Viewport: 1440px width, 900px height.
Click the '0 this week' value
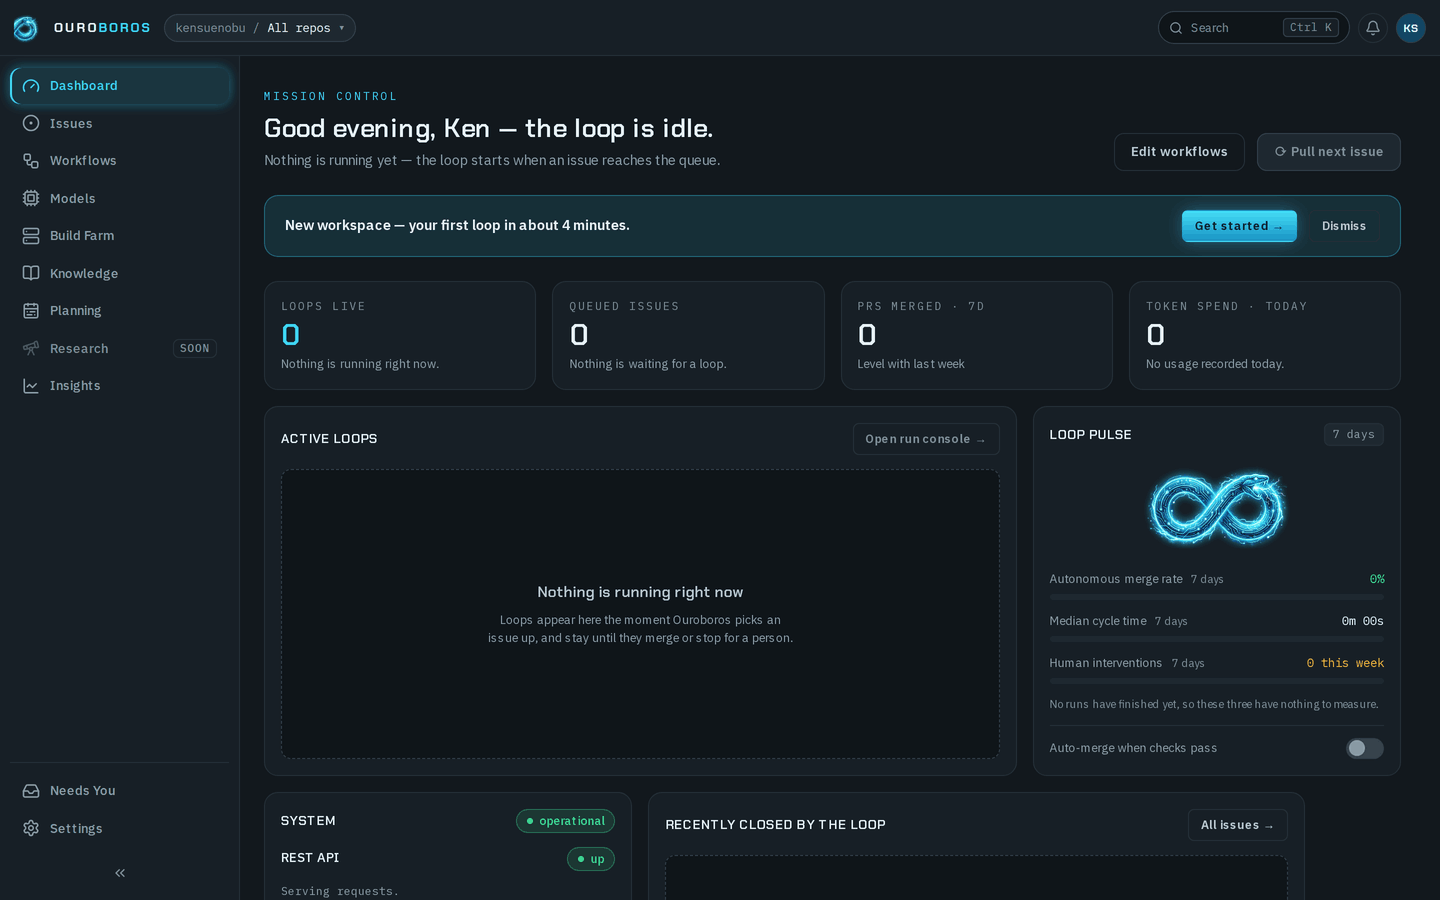point(1345,663)
